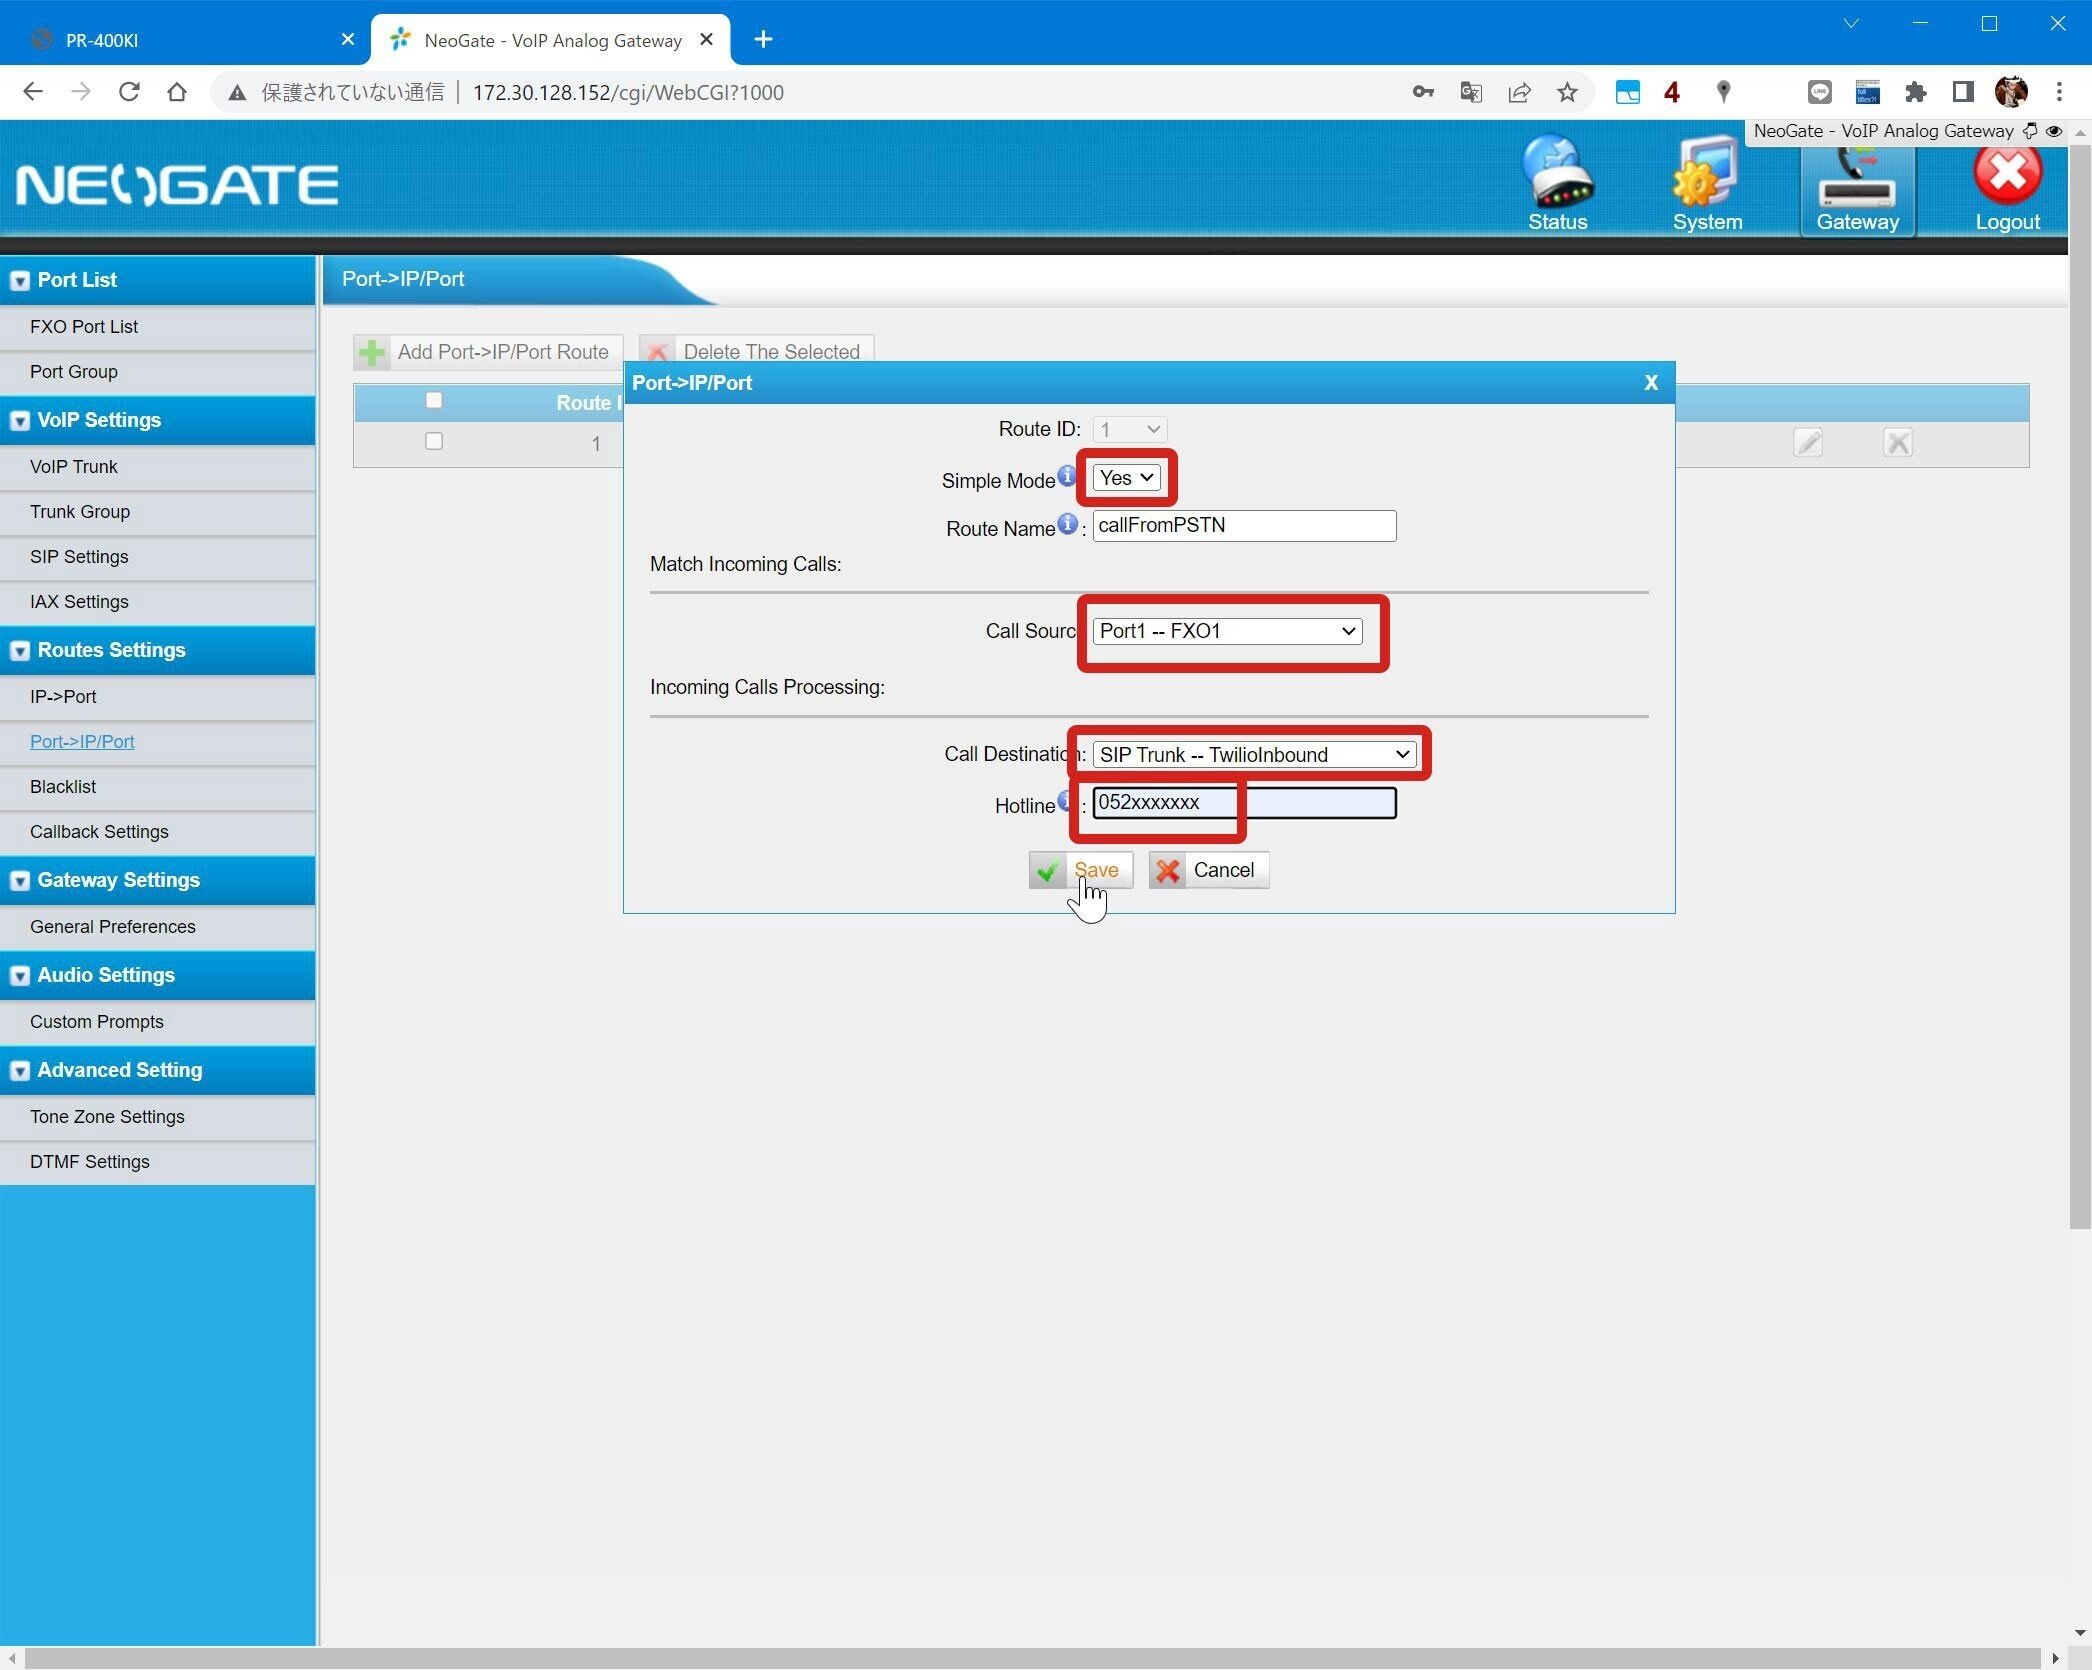The height and width of the screenshot is (1670, 2092).
Task: Check the checkbox for route 1
Action: (x=433, y=441)
